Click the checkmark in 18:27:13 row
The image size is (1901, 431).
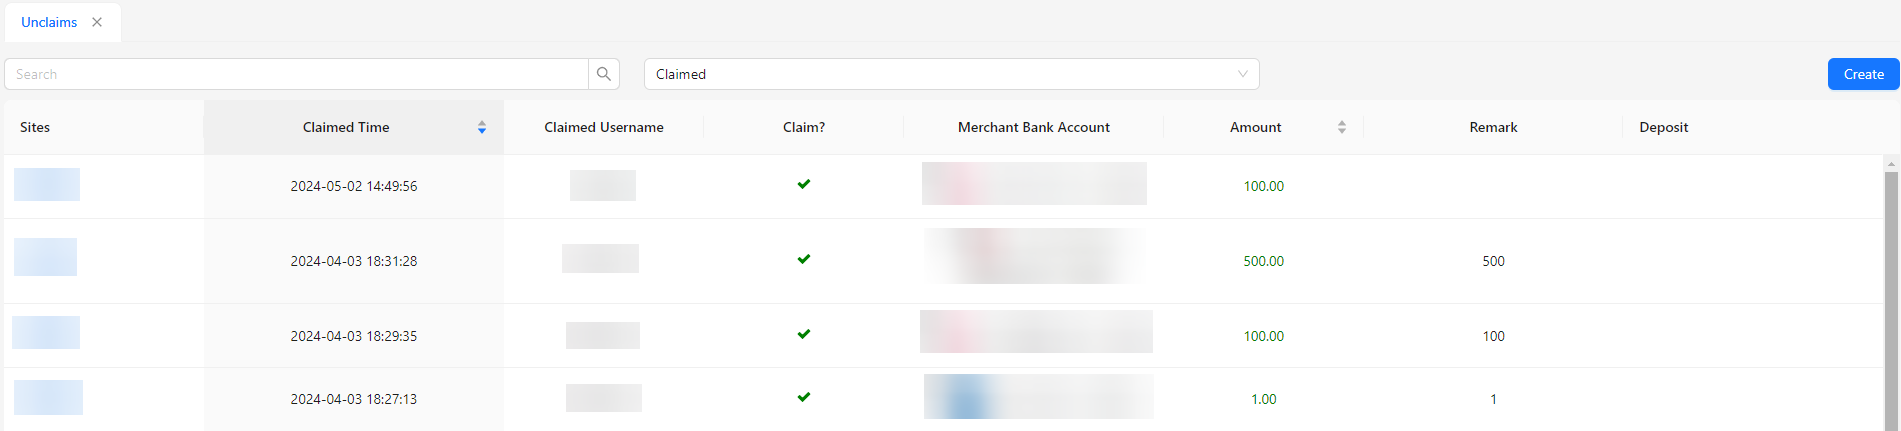[x=804, y=397]
